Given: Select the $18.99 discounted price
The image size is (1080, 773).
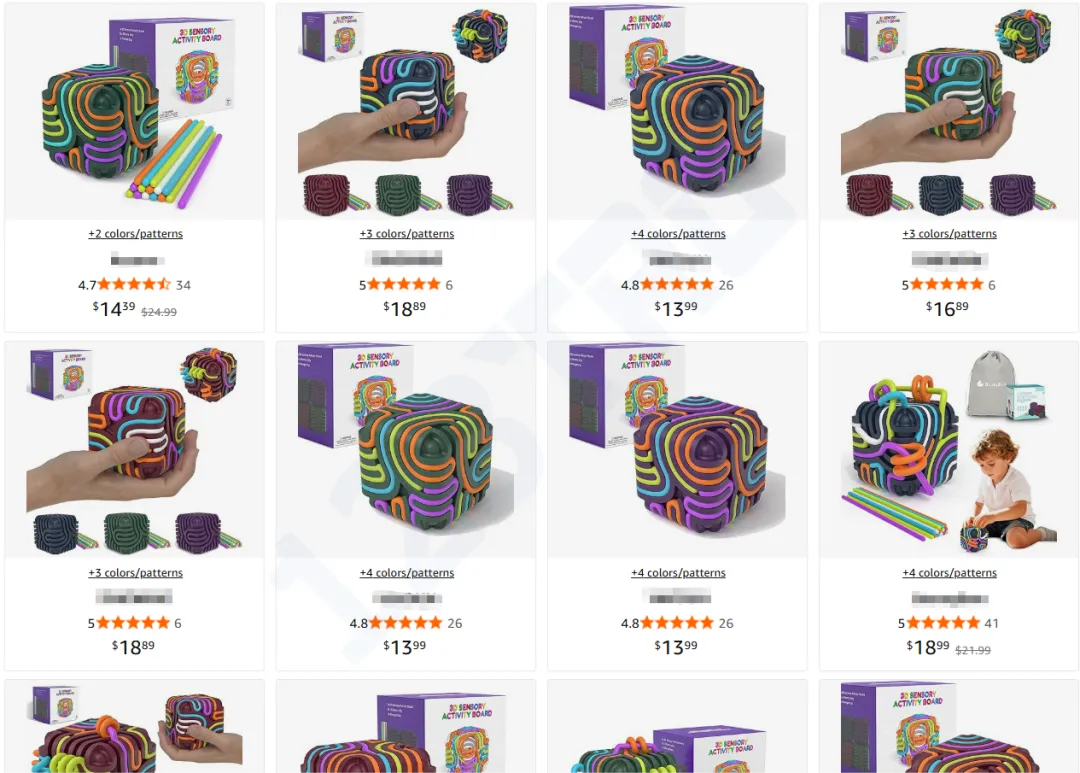Looking at the screenshot, I should (x=928, y=647).
